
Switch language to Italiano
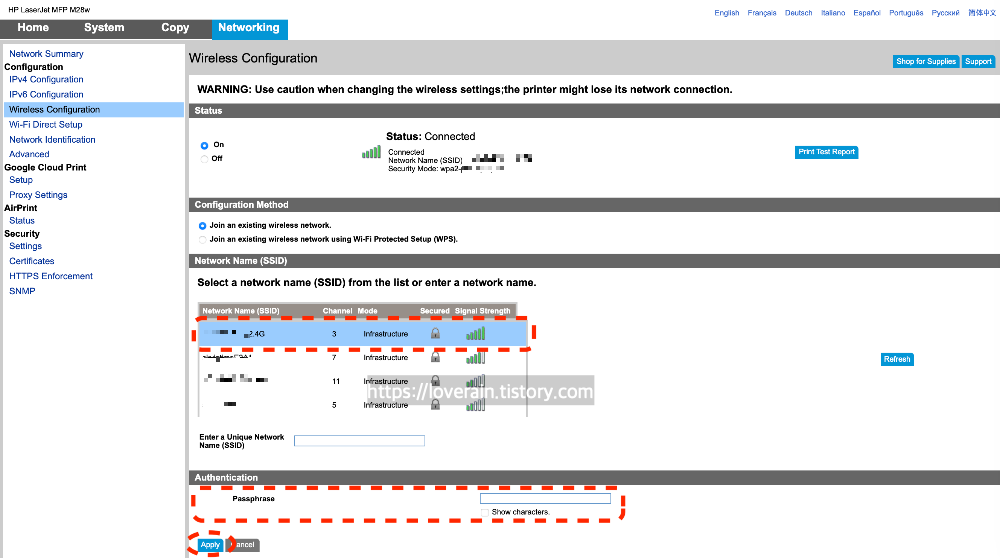[833, 13]
